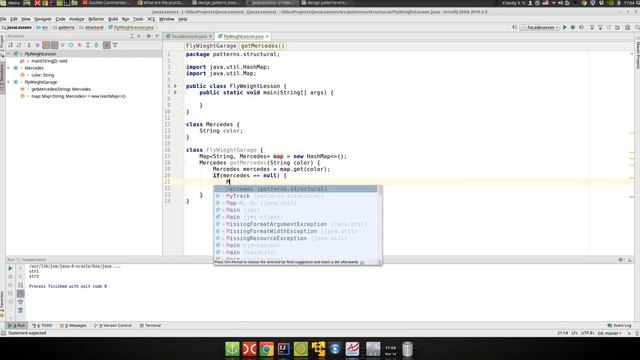Click the Debug bug icon in the toolbar

[573, 27]
